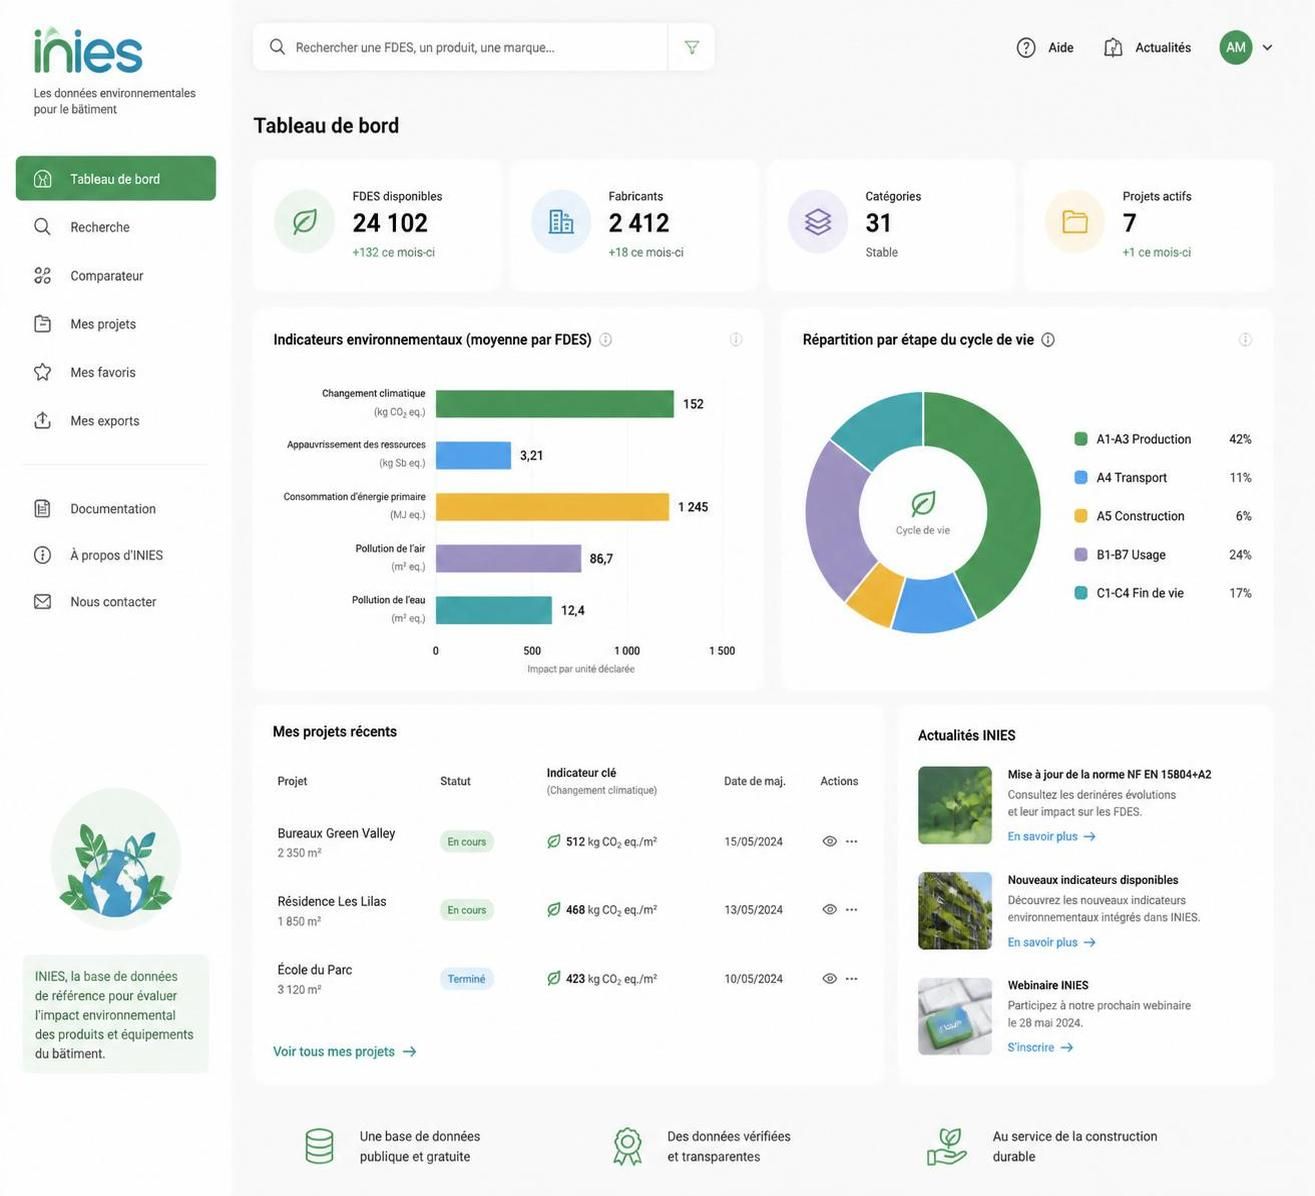
Task: Click the search magnifier icon in search bar
Action: tap(277, 47)
